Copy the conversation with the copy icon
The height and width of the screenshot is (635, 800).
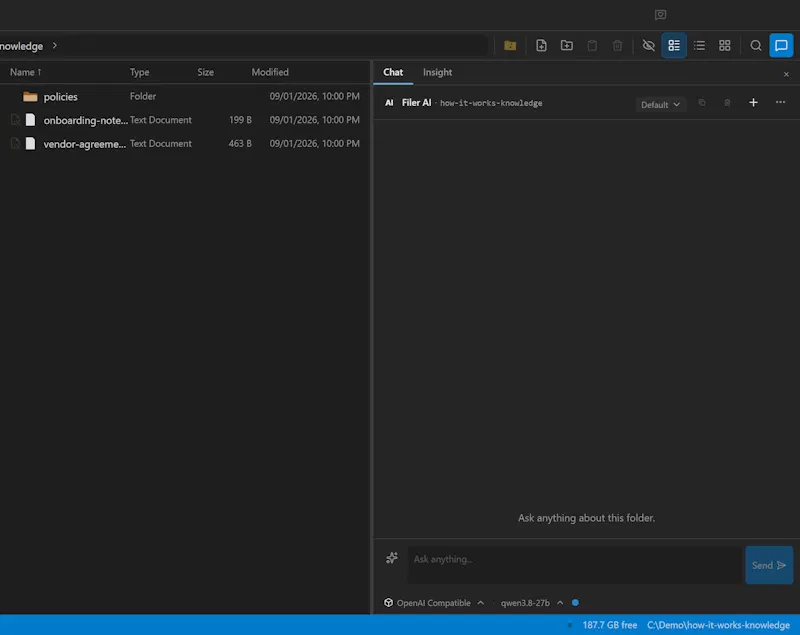coord(702,103)
